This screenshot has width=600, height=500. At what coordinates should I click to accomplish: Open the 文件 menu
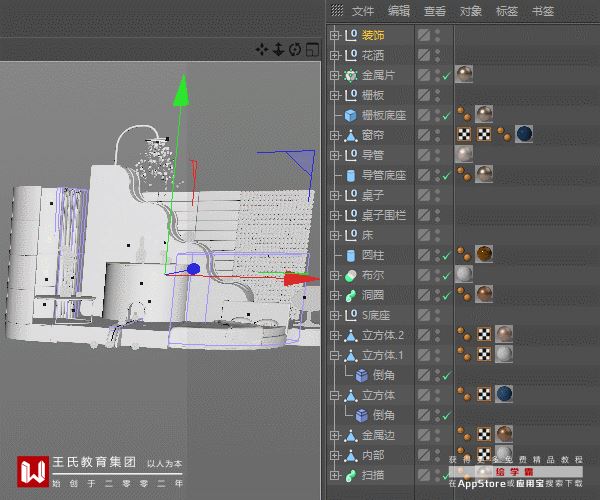point(363,11)
